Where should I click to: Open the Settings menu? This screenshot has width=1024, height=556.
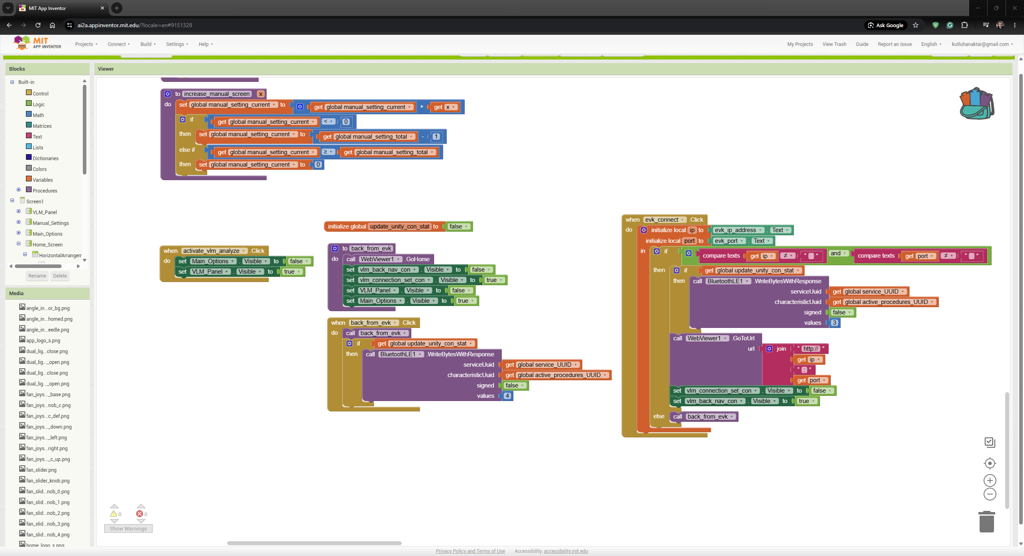coord(177,44)
